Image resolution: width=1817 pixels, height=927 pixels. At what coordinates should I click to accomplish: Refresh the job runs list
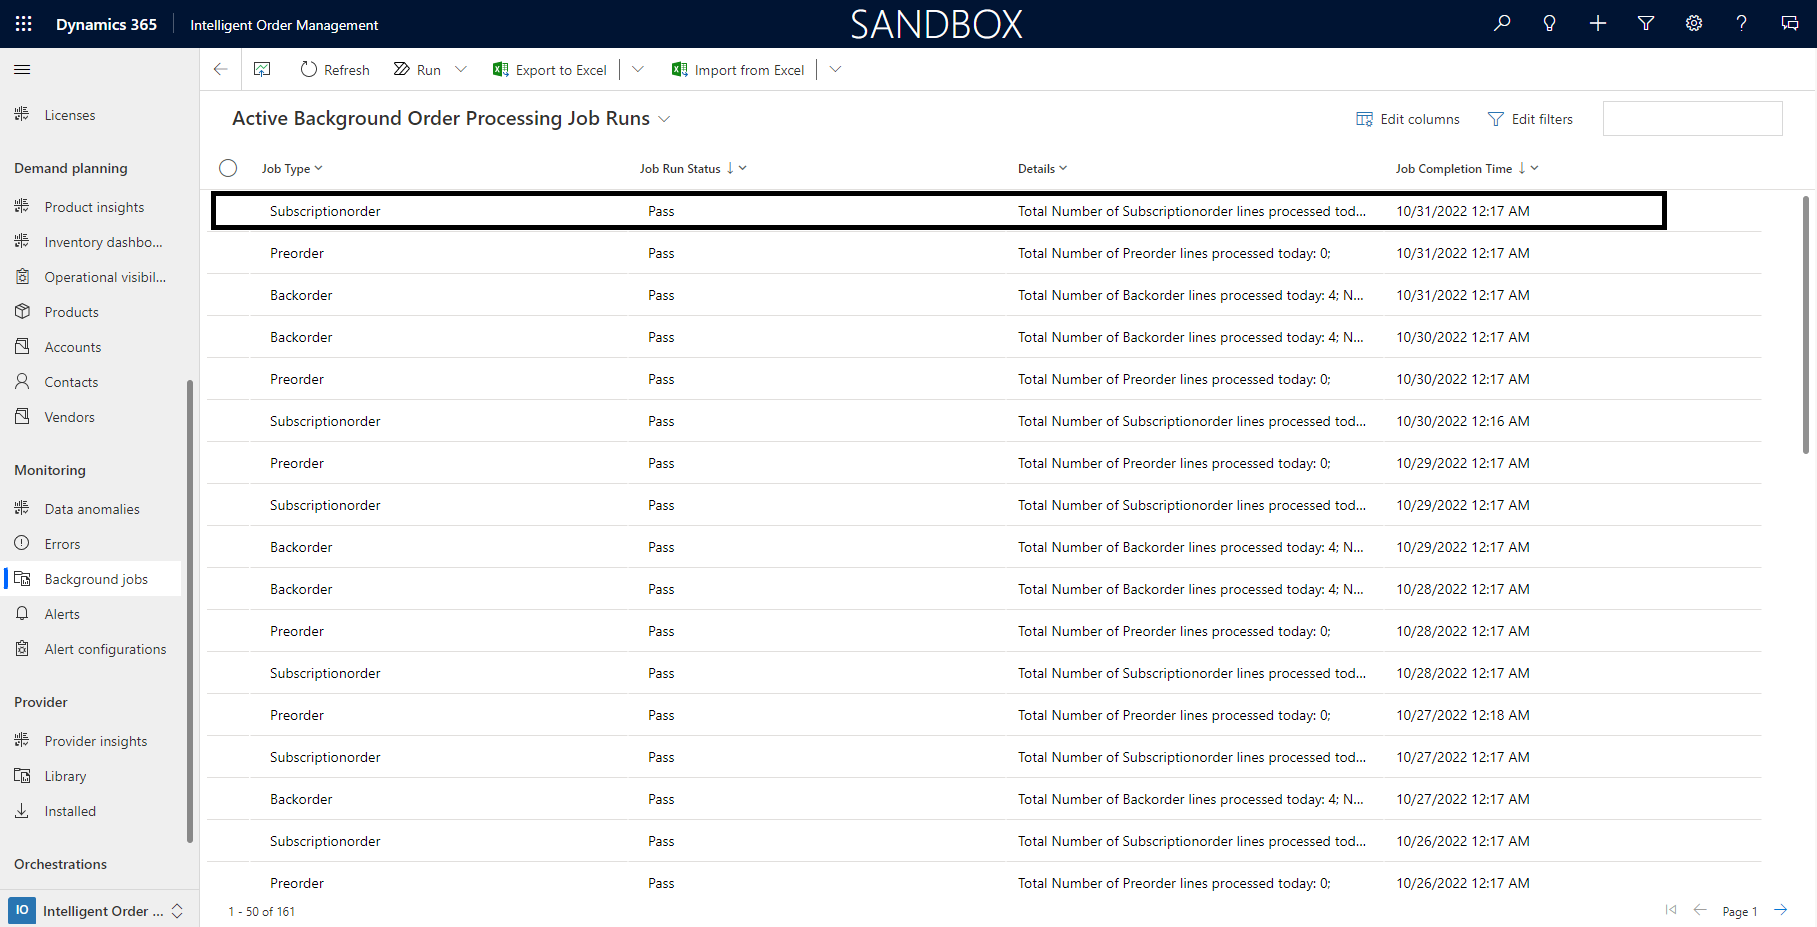coord(335,69)
